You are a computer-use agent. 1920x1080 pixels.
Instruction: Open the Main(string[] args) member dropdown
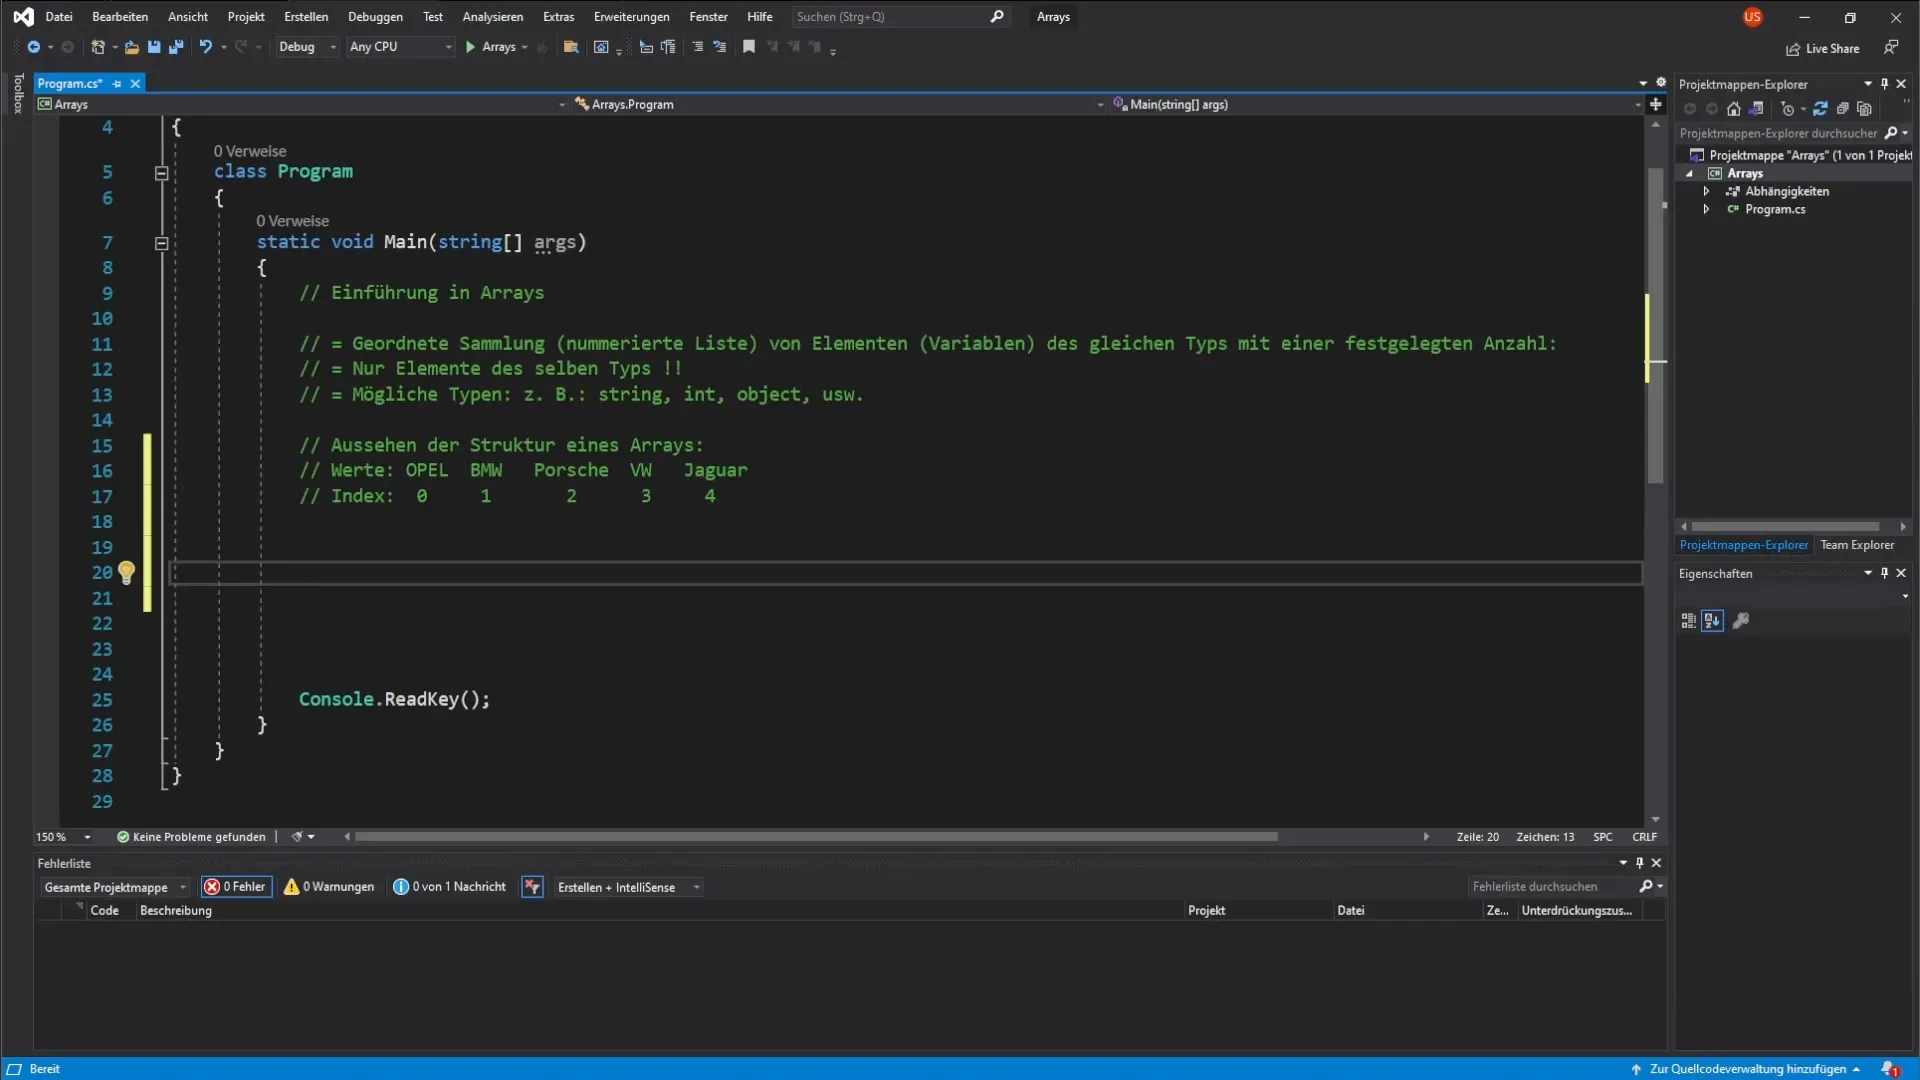coord(1376,104)
